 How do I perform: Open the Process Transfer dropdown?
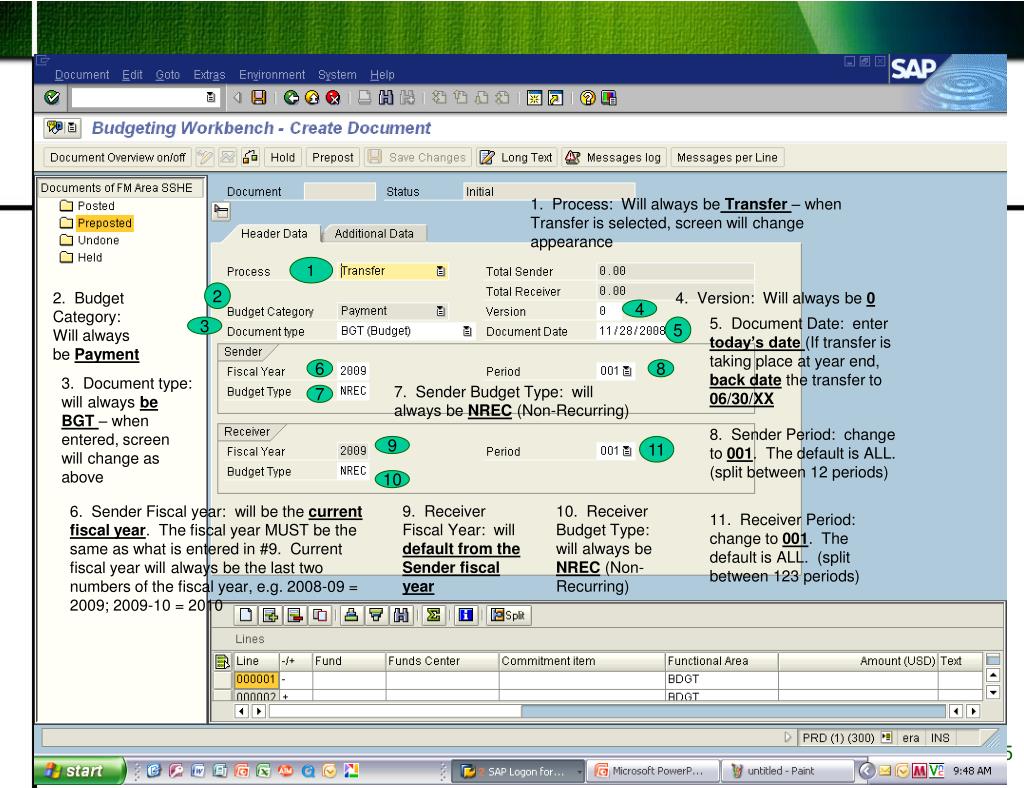441,271
